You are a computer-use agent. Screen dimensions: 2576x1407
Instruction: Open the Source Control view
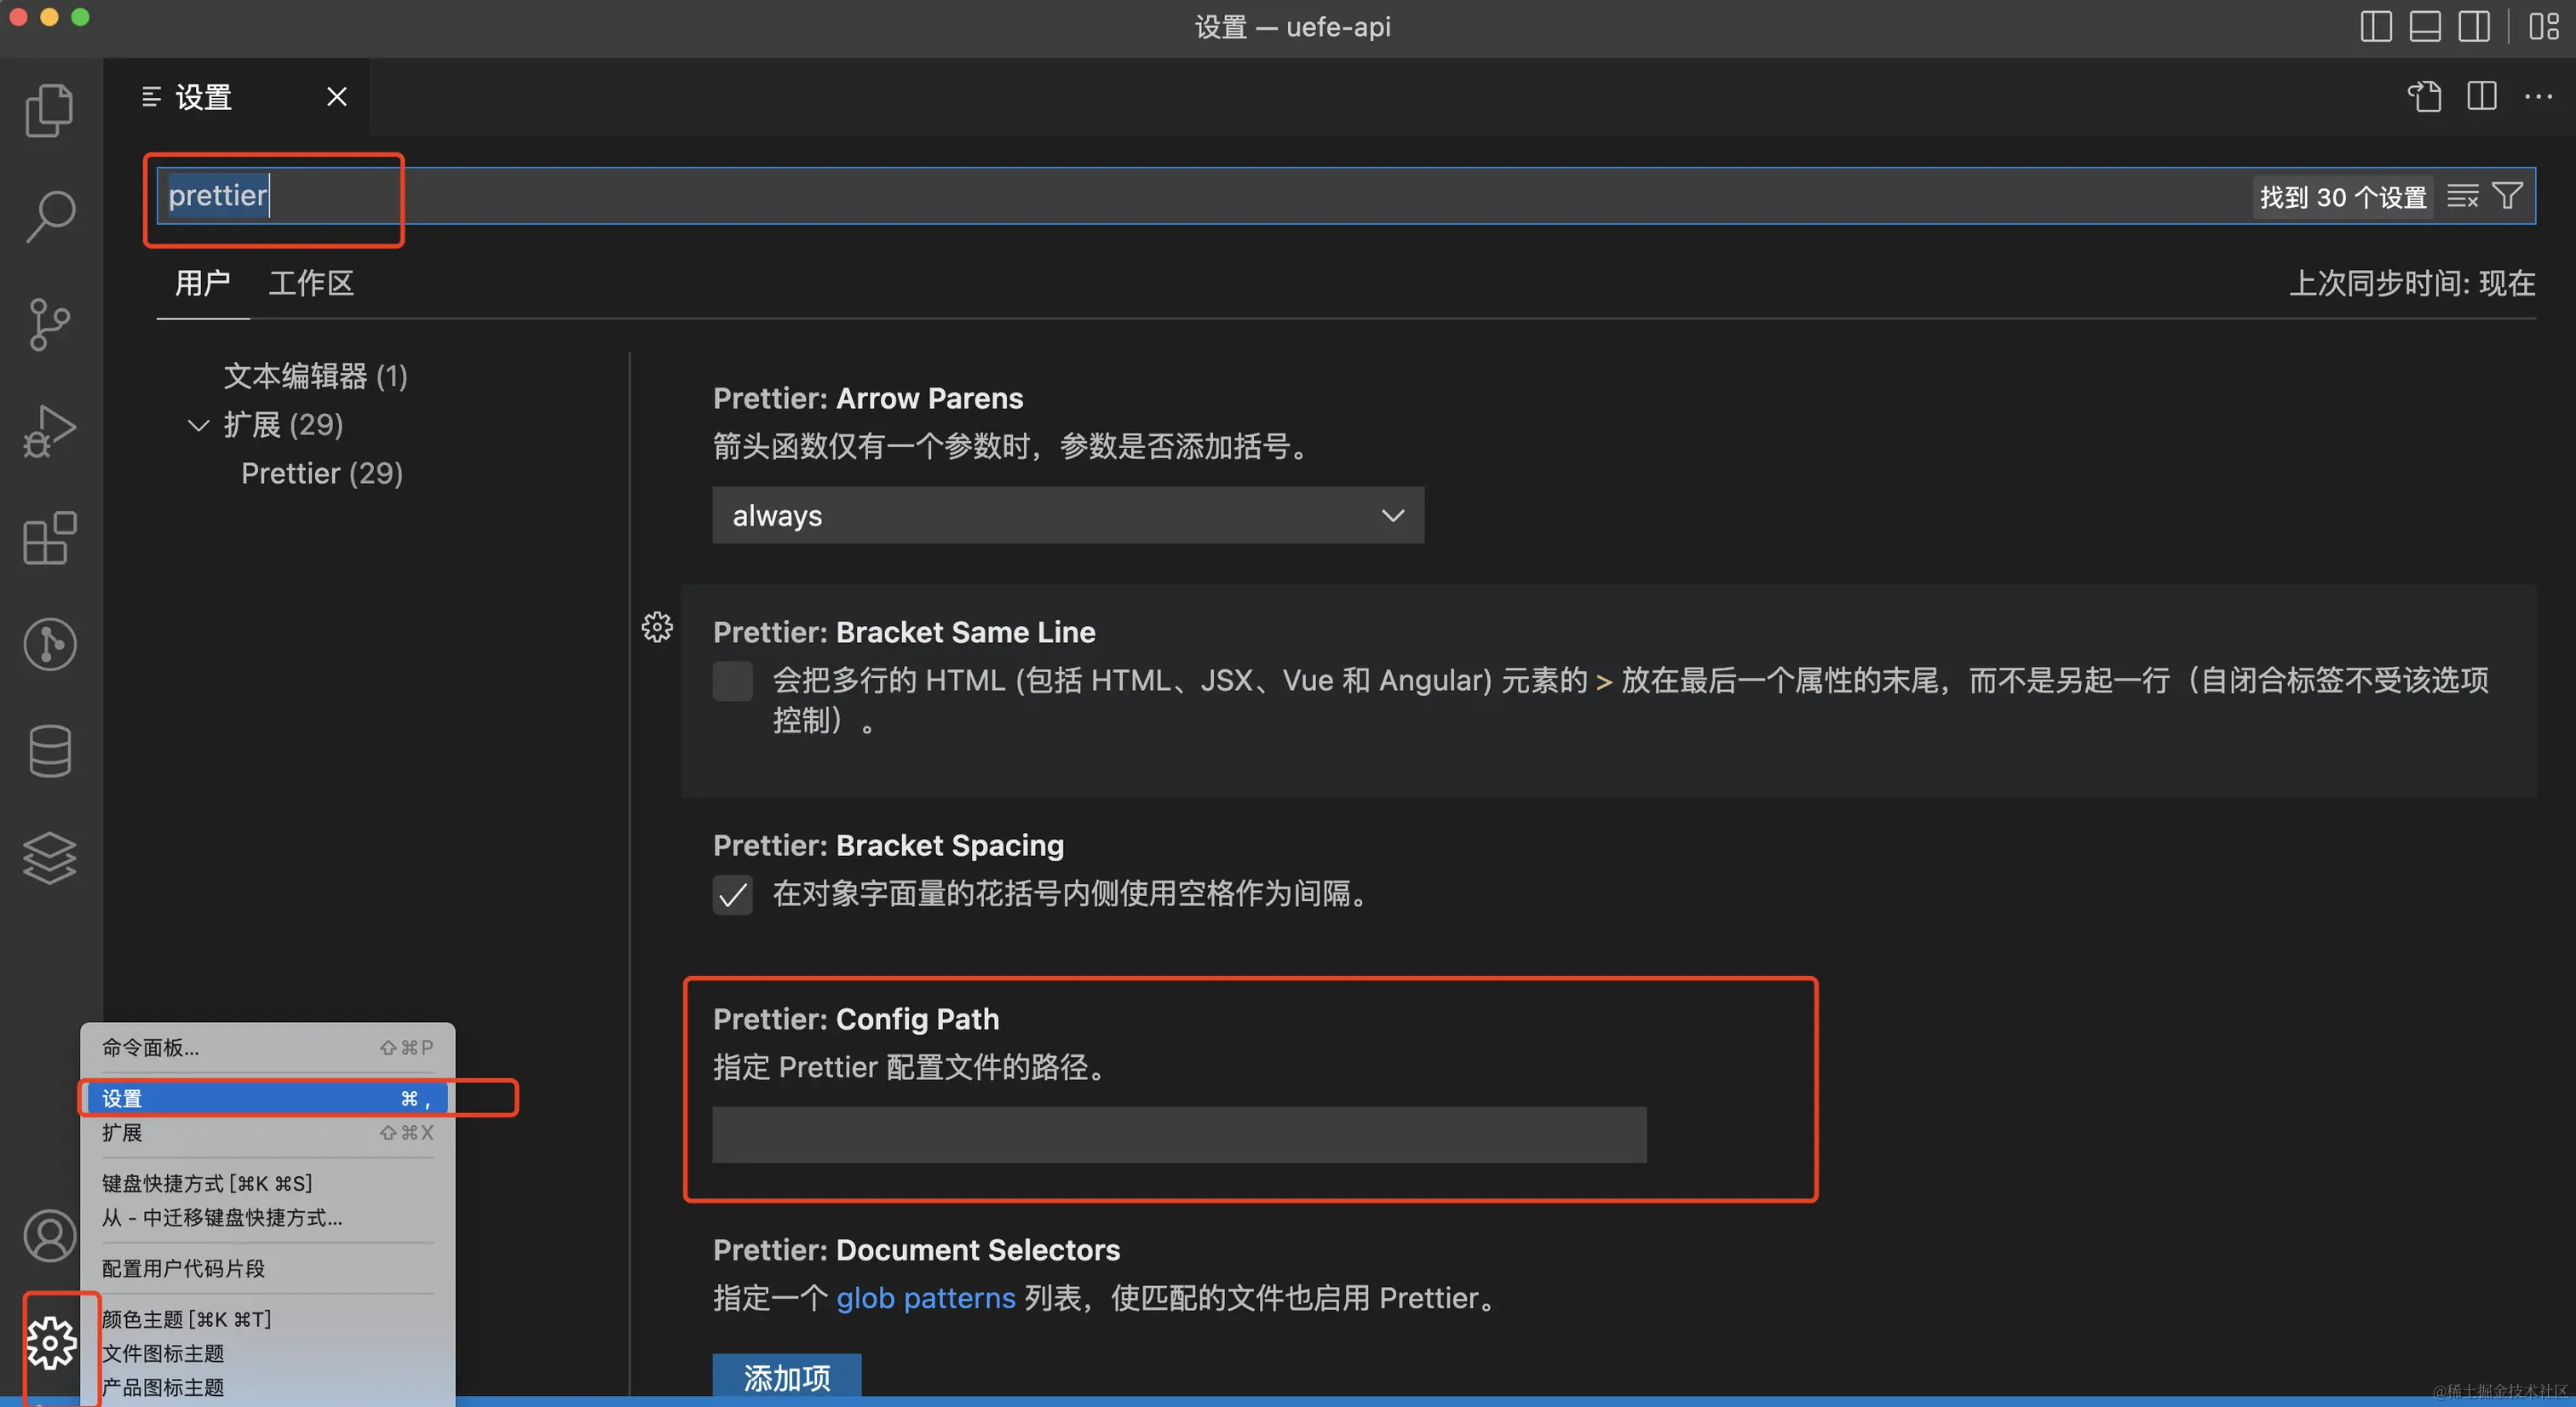[x=49, y=324]
